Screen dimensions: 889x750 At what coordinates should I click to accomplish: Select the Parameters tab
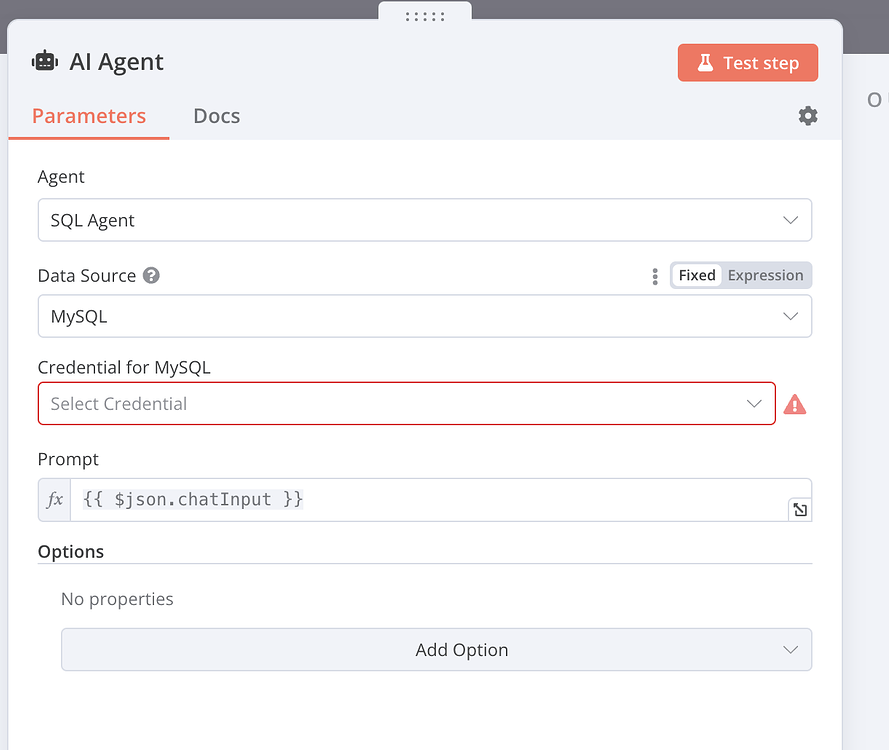(88, 116)
